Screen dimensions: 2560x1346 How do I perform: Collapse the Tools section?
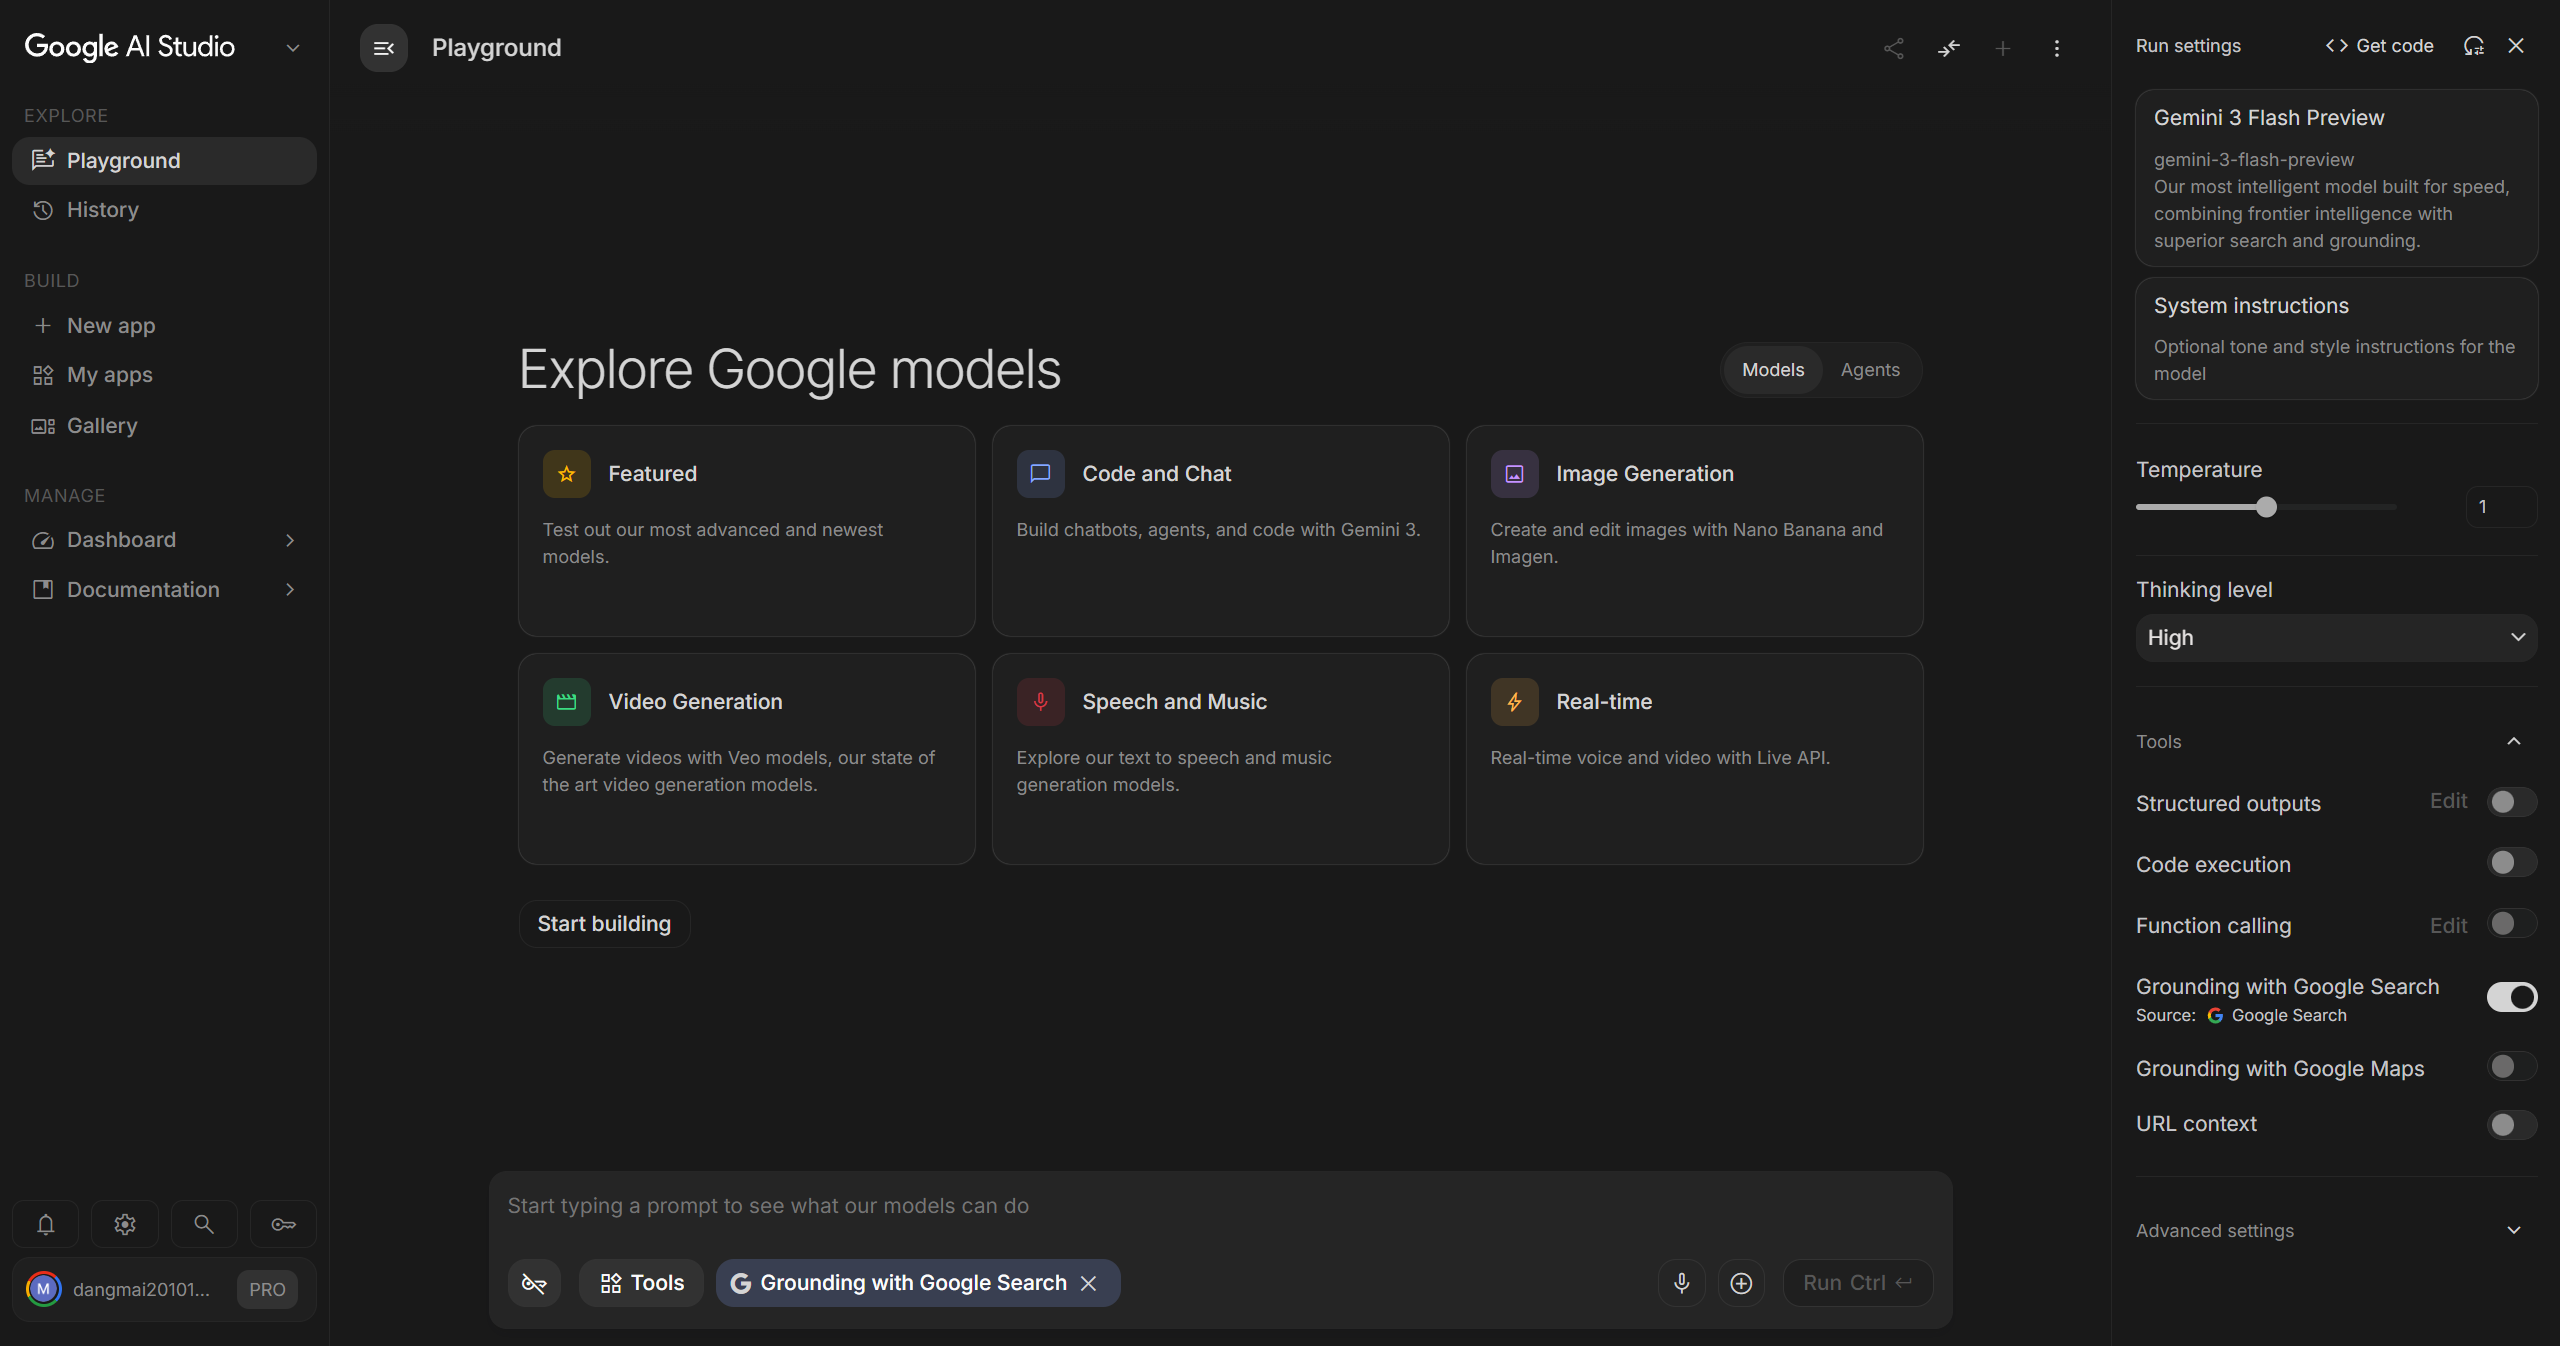pyautogui.click(x=2513, y=741)
